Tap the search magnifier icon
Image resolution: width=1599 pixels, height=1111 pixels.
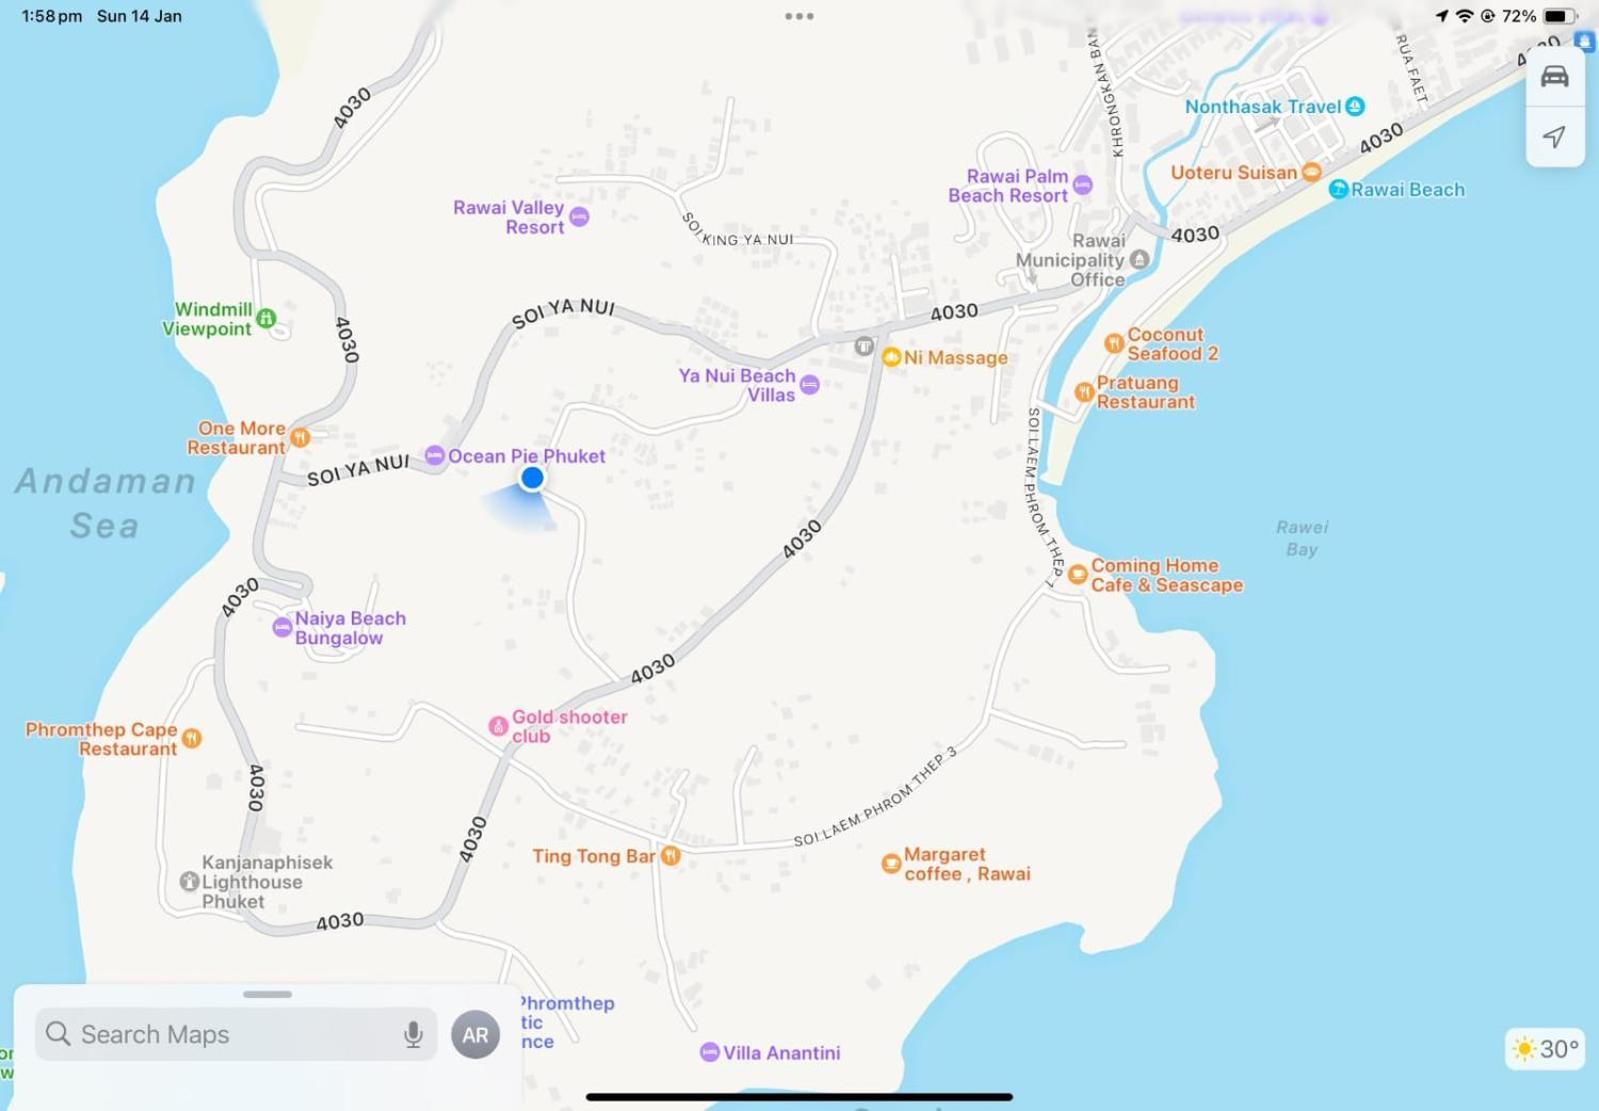tap(58, 1034)
